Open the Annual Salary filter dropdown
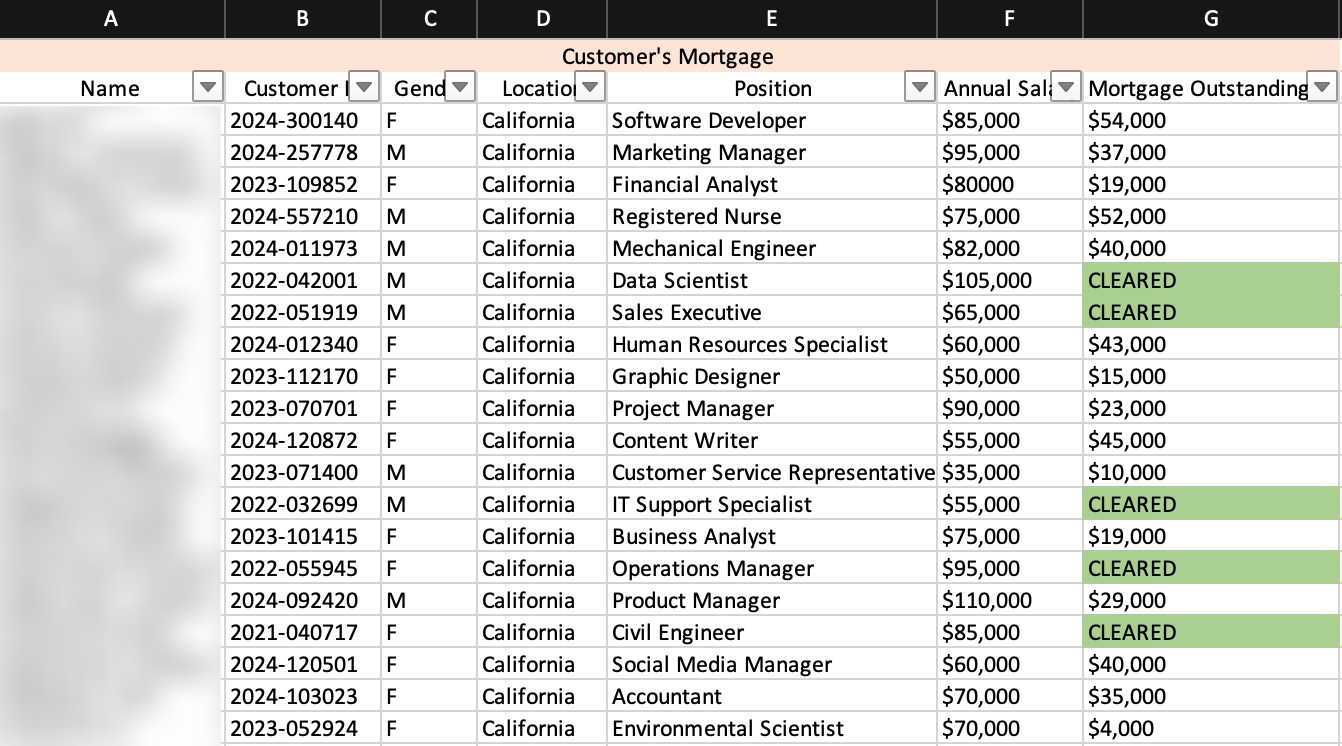This screenshot has height=746, width=1342. tap(1067, 88)
